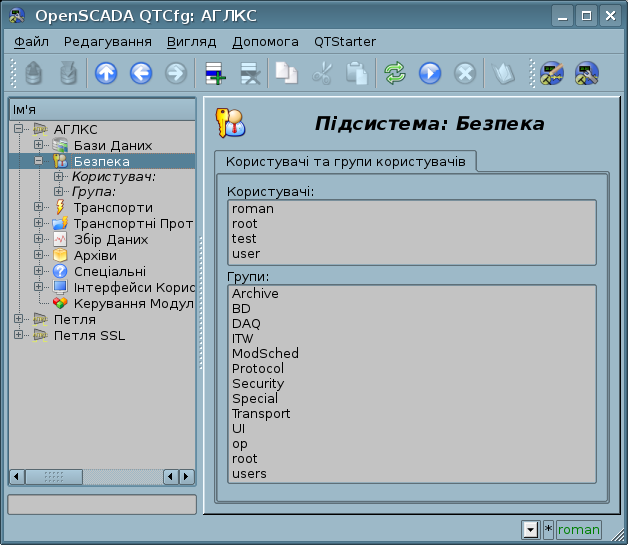Open the QTStarter menu
This screenshot has height=545, width=628.
[x=345, y=42]
